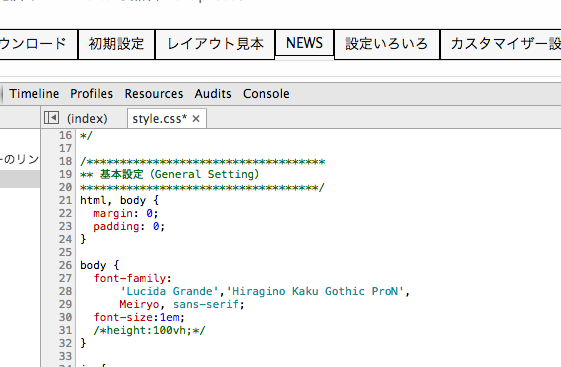
Task: Click 'Meiryo' on line 29
Action: point(140,304)
